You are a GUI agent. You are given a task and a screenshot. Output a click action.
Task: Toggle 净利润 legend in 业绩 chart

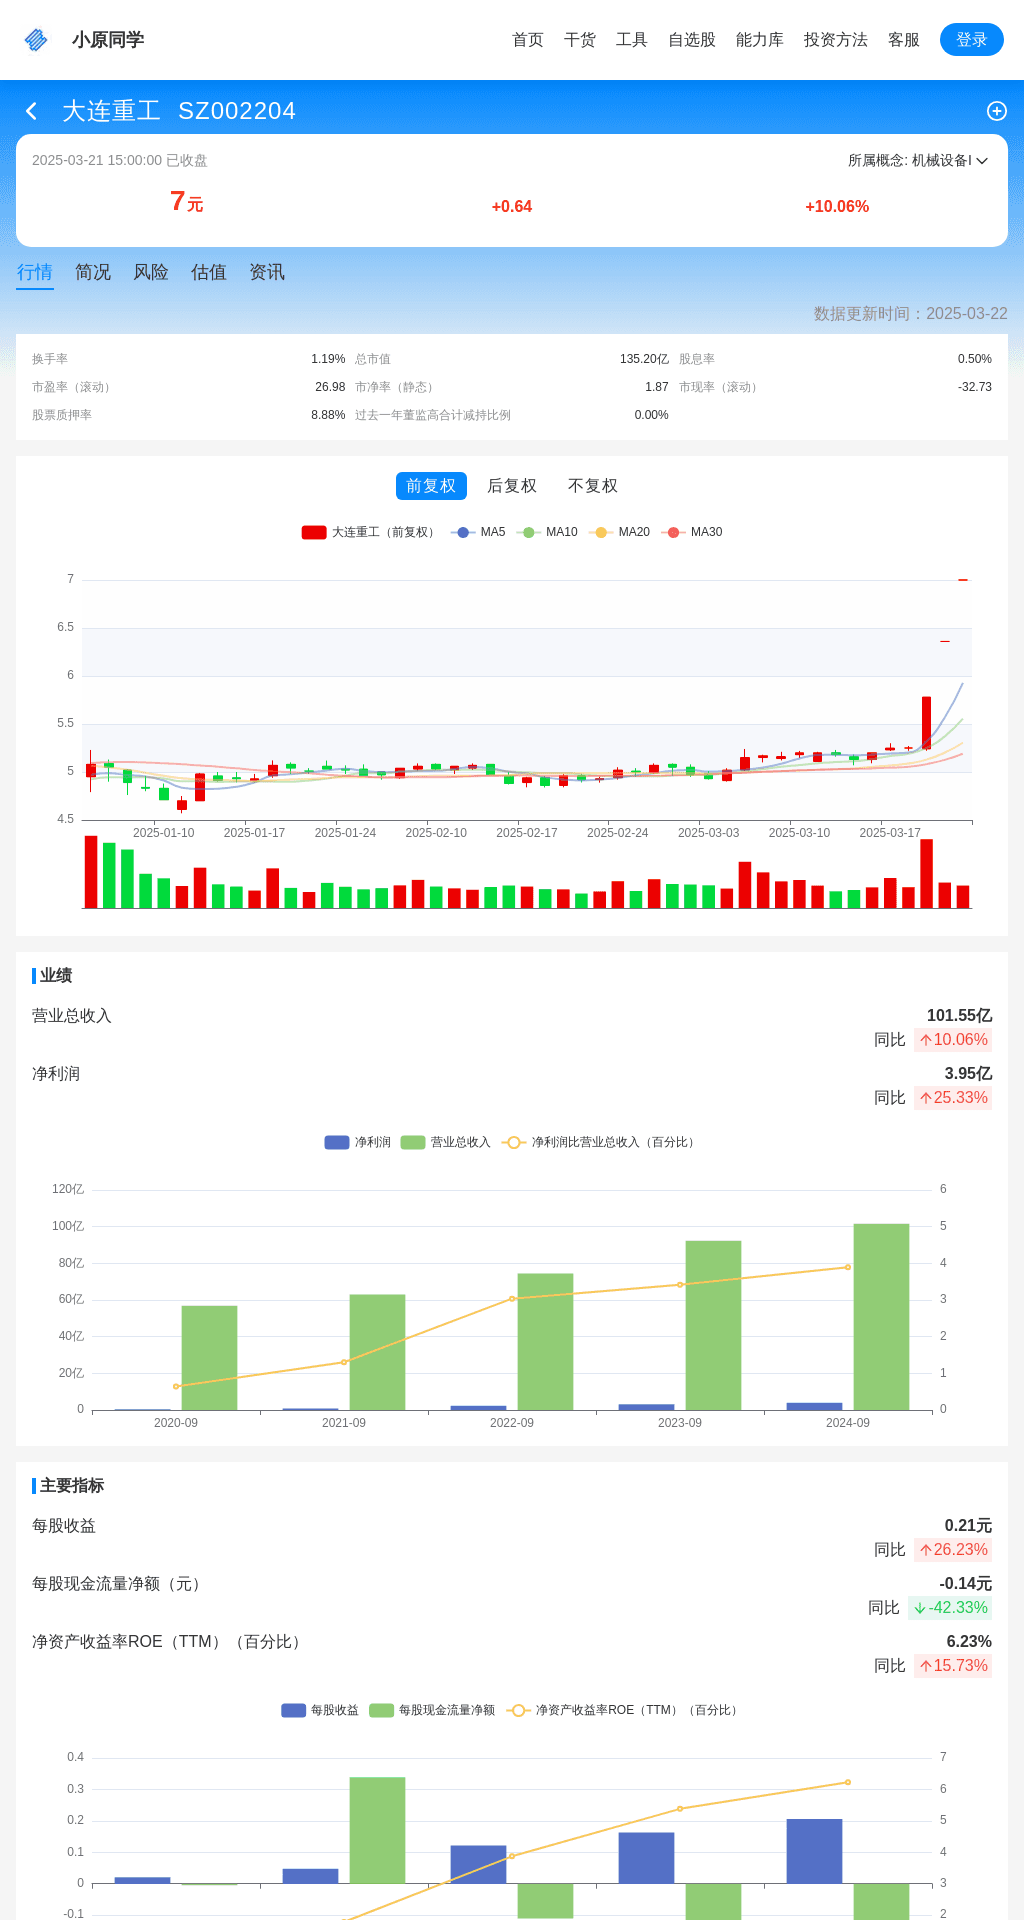pos(357,1142)
